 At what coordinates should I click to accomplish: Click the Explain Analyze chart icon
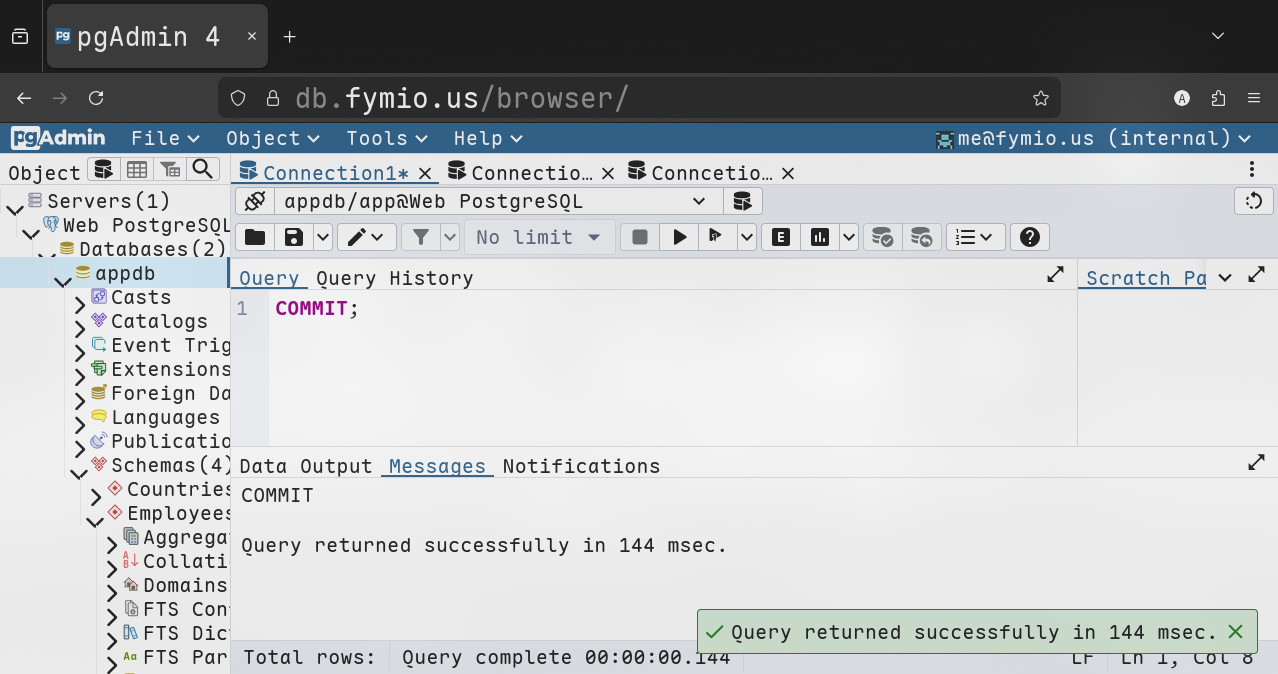point(820,237)
